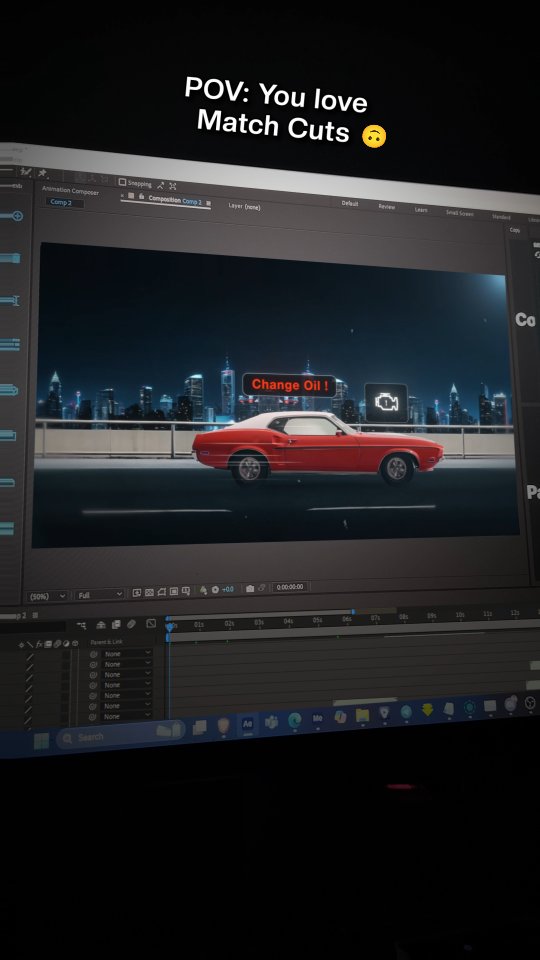
Task: Click the 3D layer column header icon
Action: tap(75, 643)
